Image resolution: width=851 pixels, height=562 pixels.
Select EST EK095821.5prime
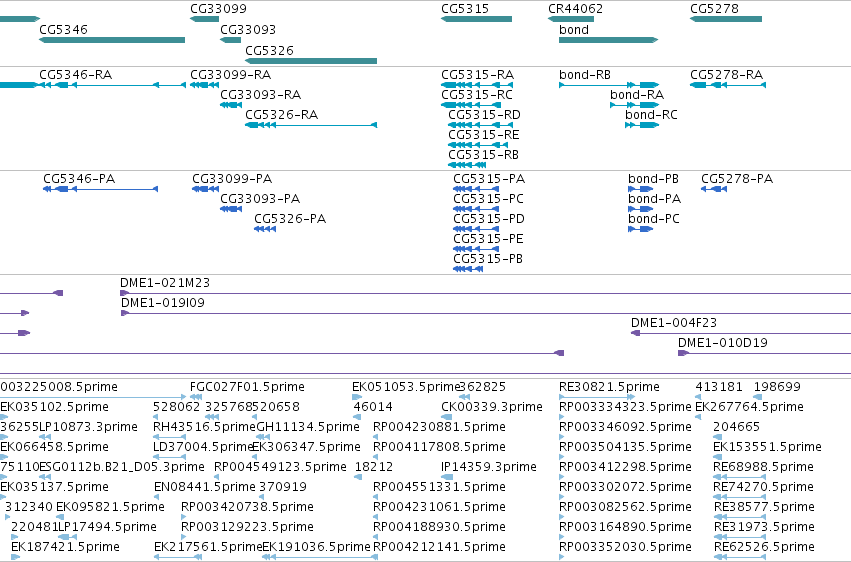point(110,507)
